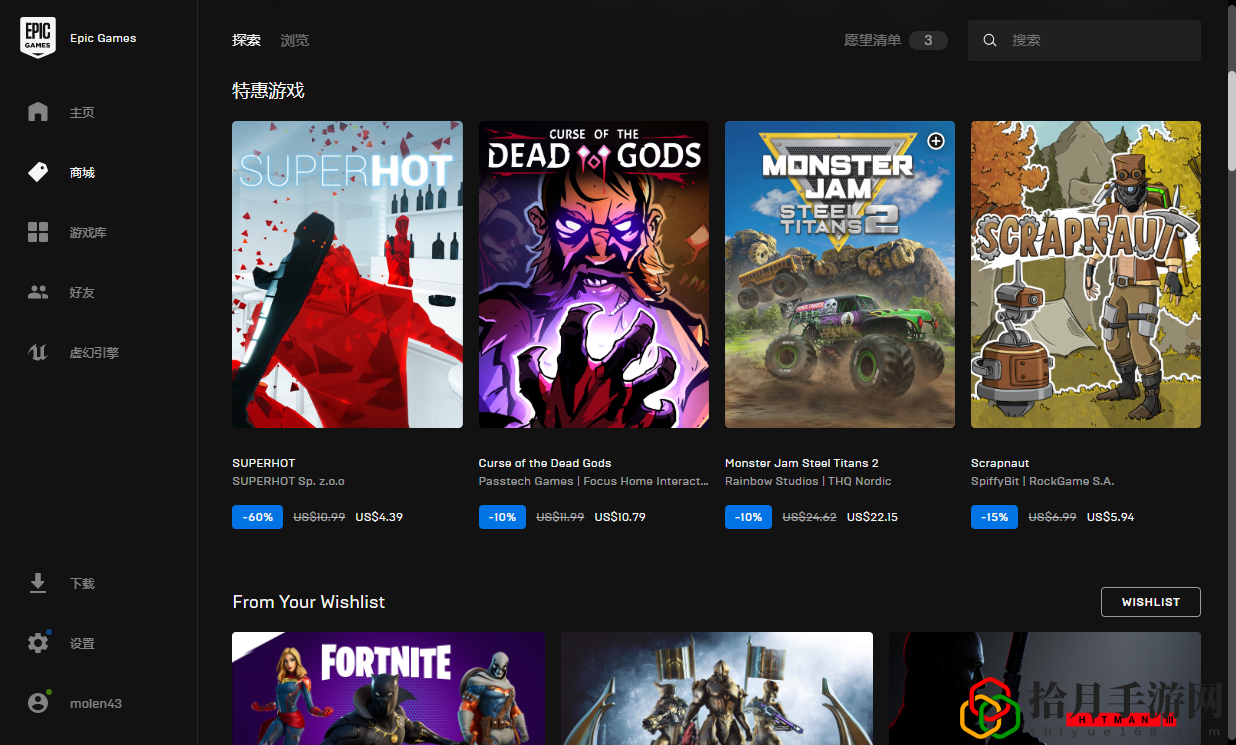Click the 虚幻引擎 sidebar label
This screenshot has width=1236, height=745.
[x=94, y=353]
